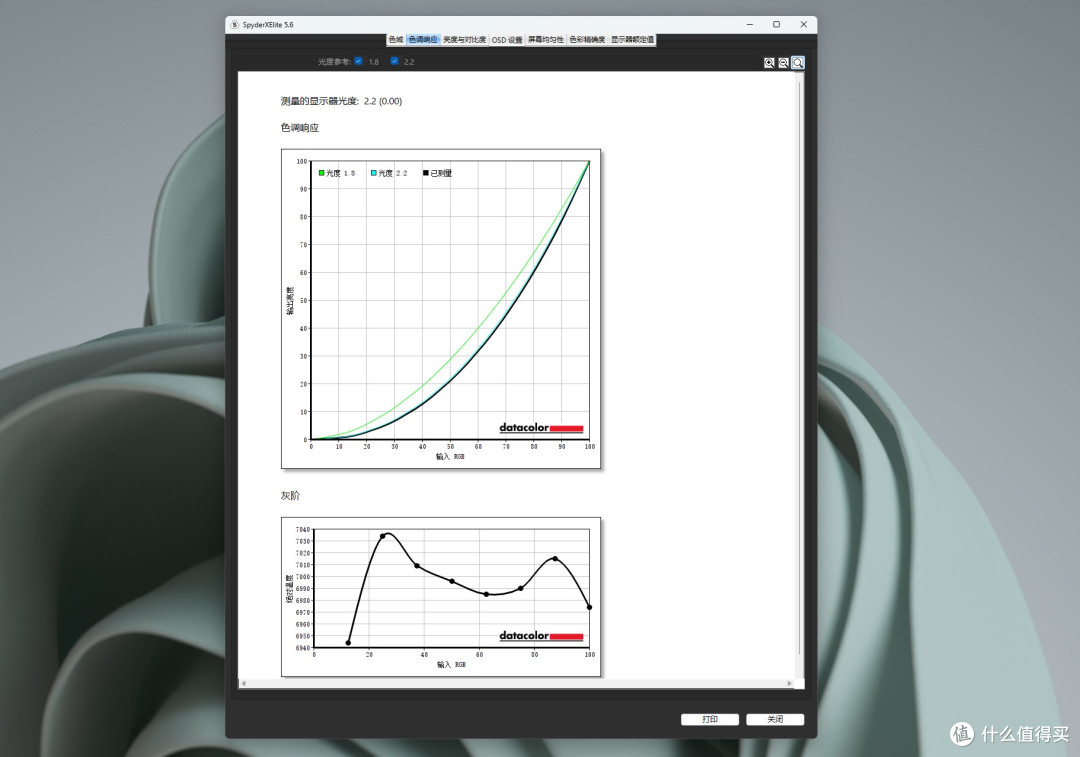Viewport: 1080px width, 757px height.
Task: Maximize the SpyderXElite window
Action: tap(776, 25)
